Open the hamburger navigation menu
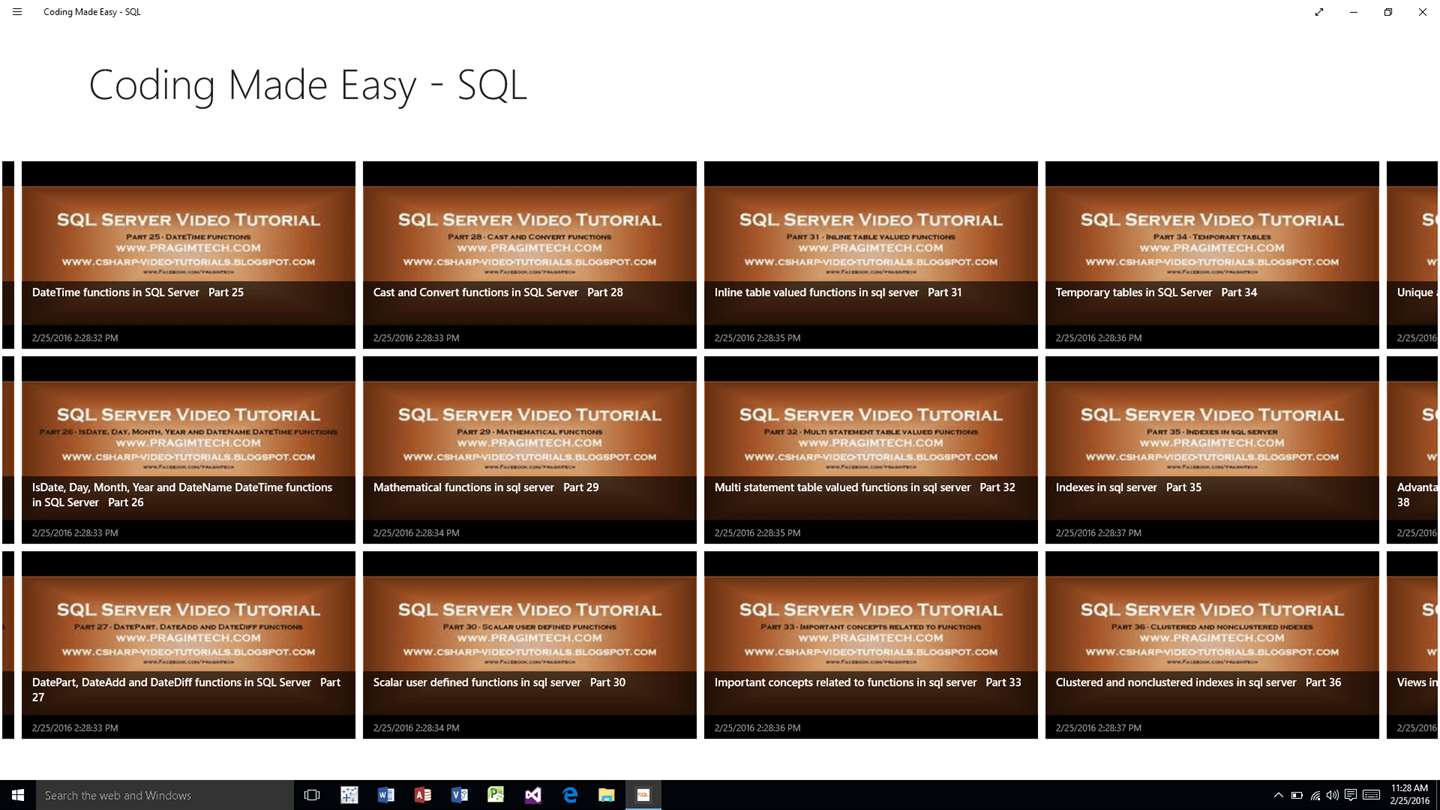Screen dimensions: 1440x810 tap(17, 12)
